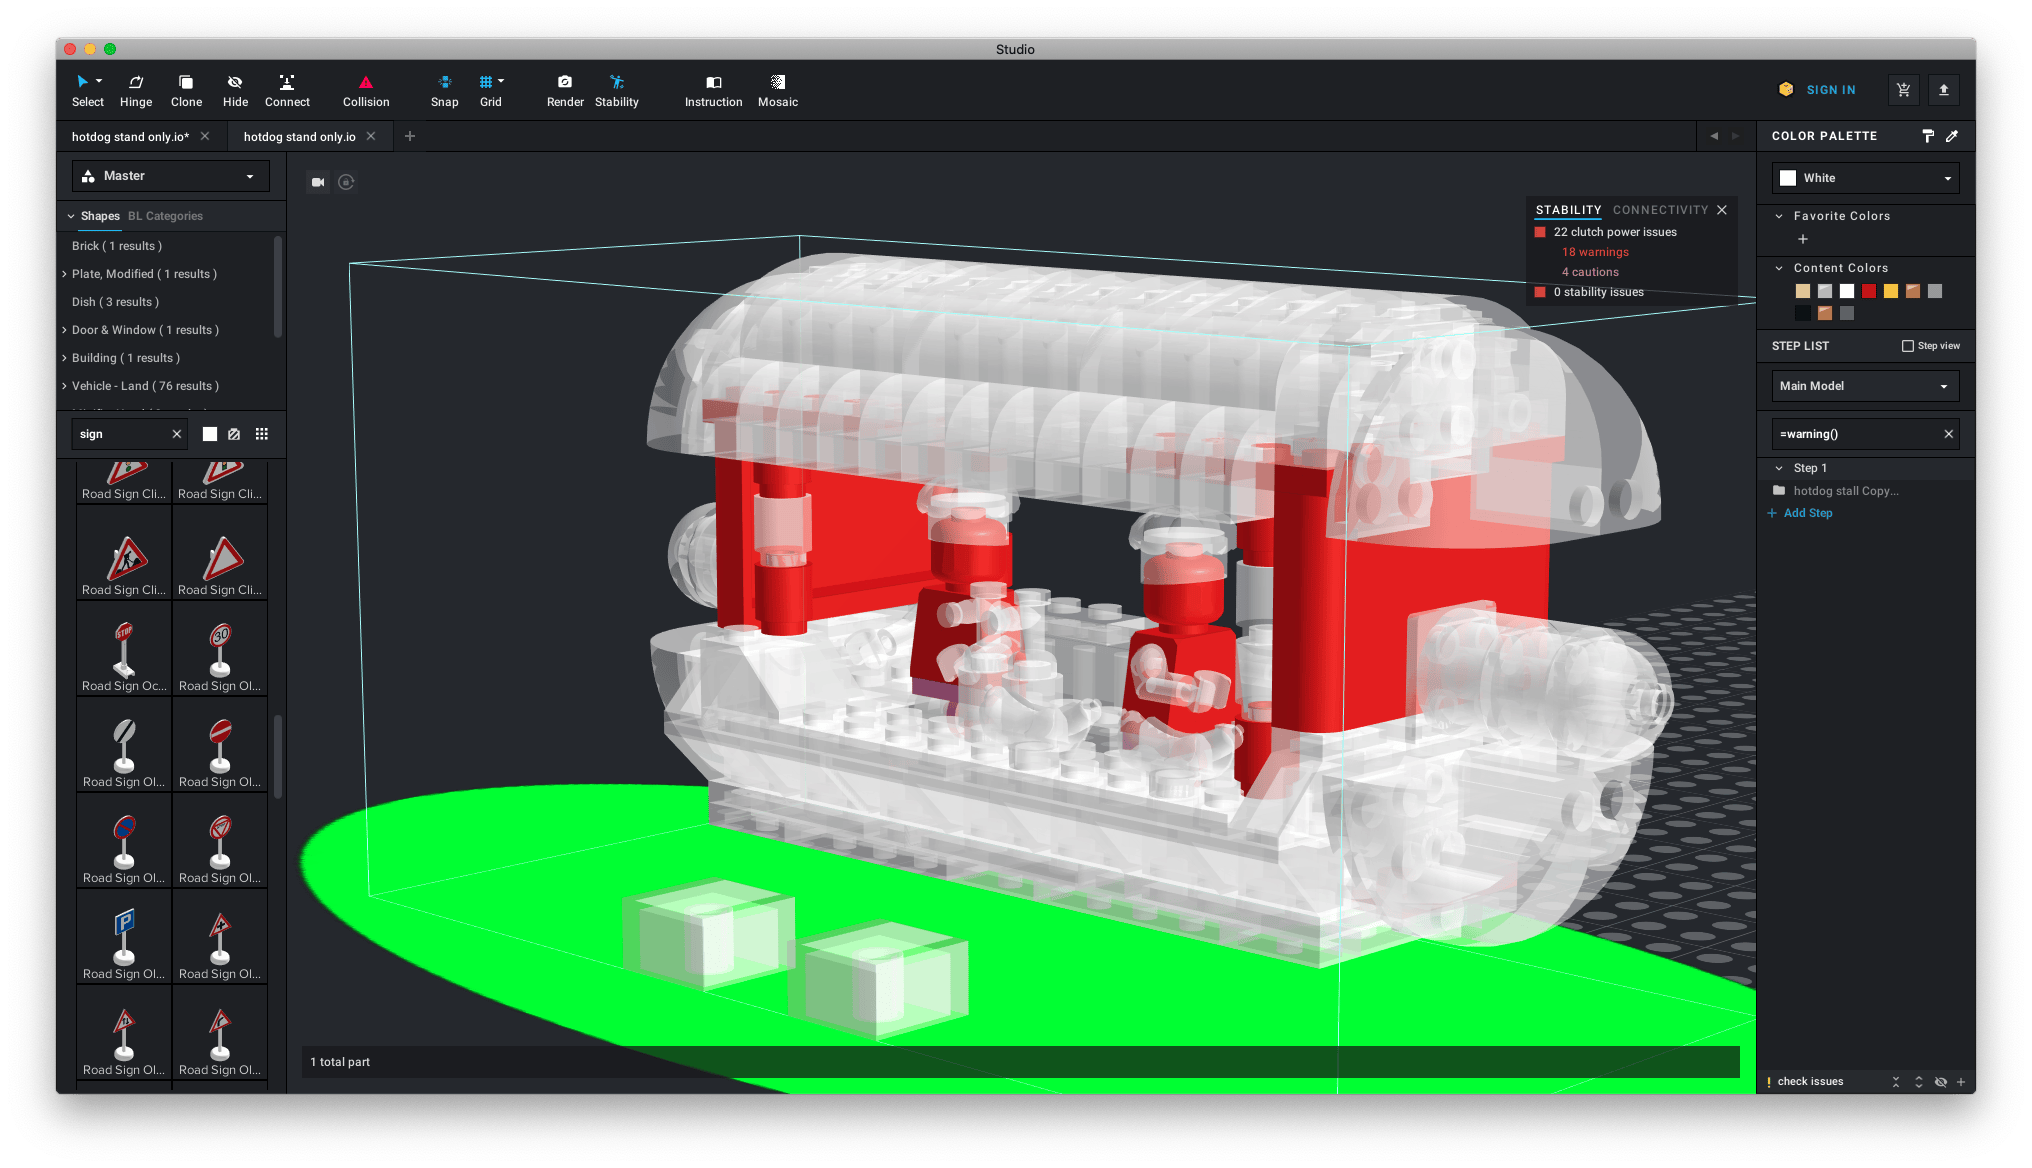The height and width of the screenshot is (1168, 2032).
Task: Switch to the CONNECTIVITY tab
Action: [1660, 210]
